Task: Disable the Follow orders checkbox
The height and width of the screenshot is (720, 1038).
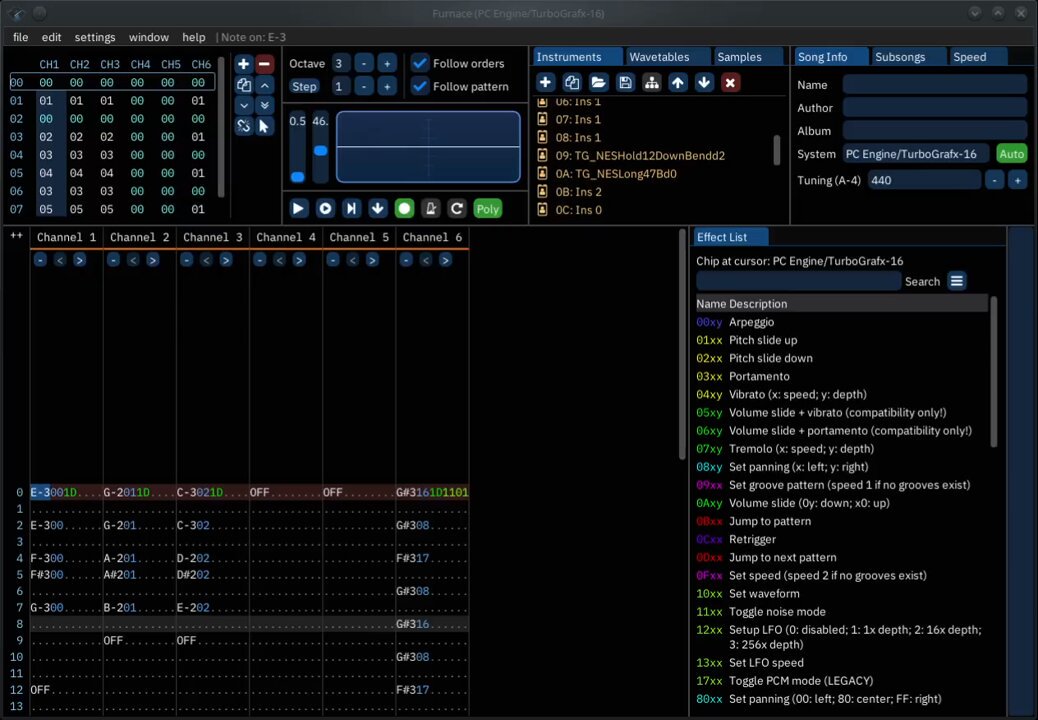Action: tap(420, 64)
